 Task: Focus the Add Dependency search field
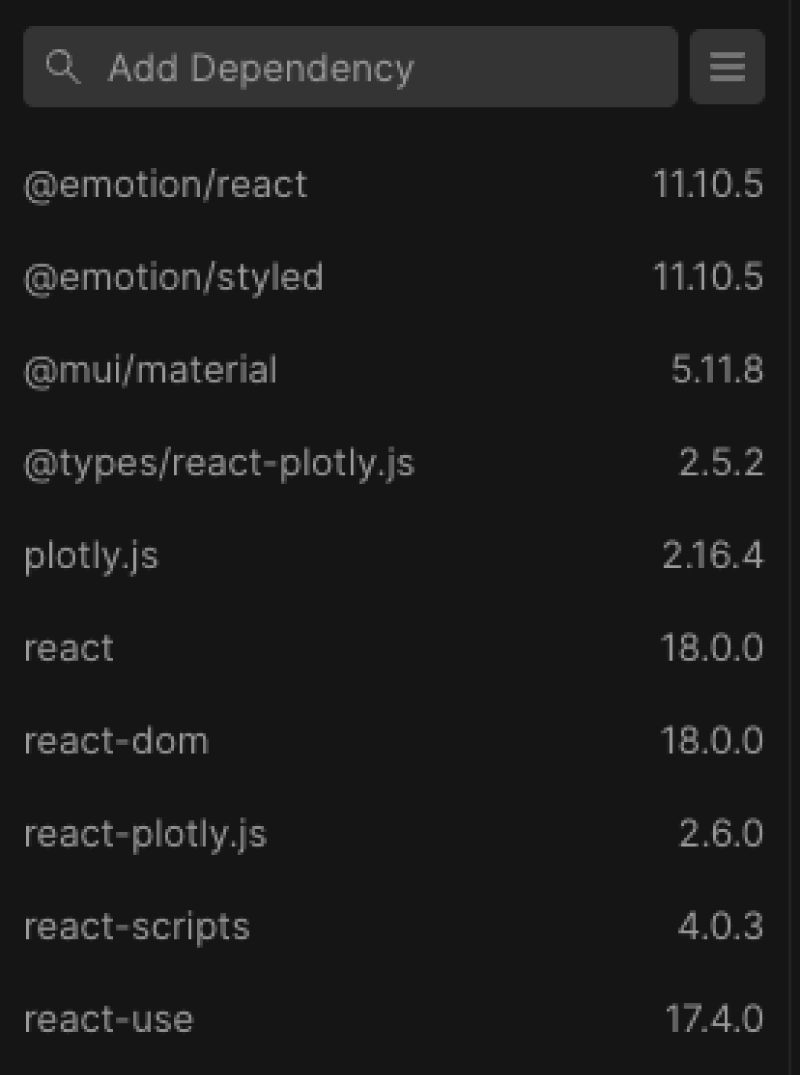[x=350, y=67]
